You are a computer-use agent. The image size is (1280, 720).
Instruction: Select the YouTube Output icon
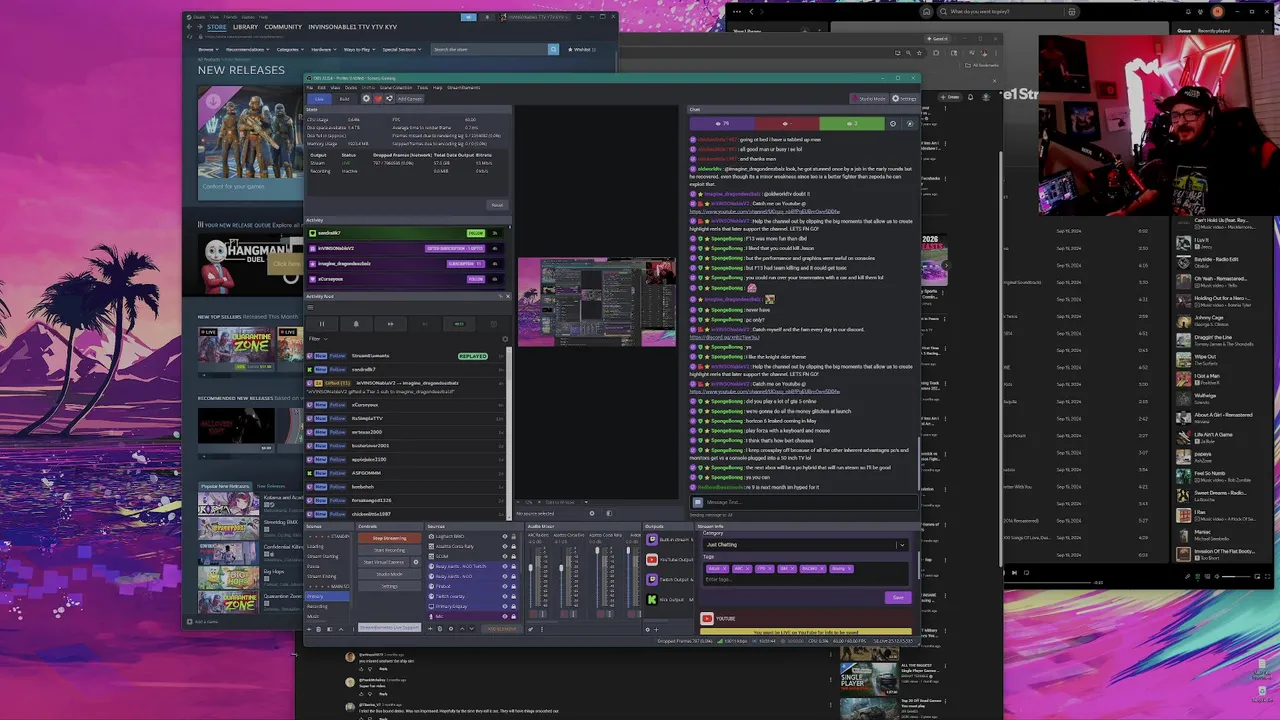652,560
